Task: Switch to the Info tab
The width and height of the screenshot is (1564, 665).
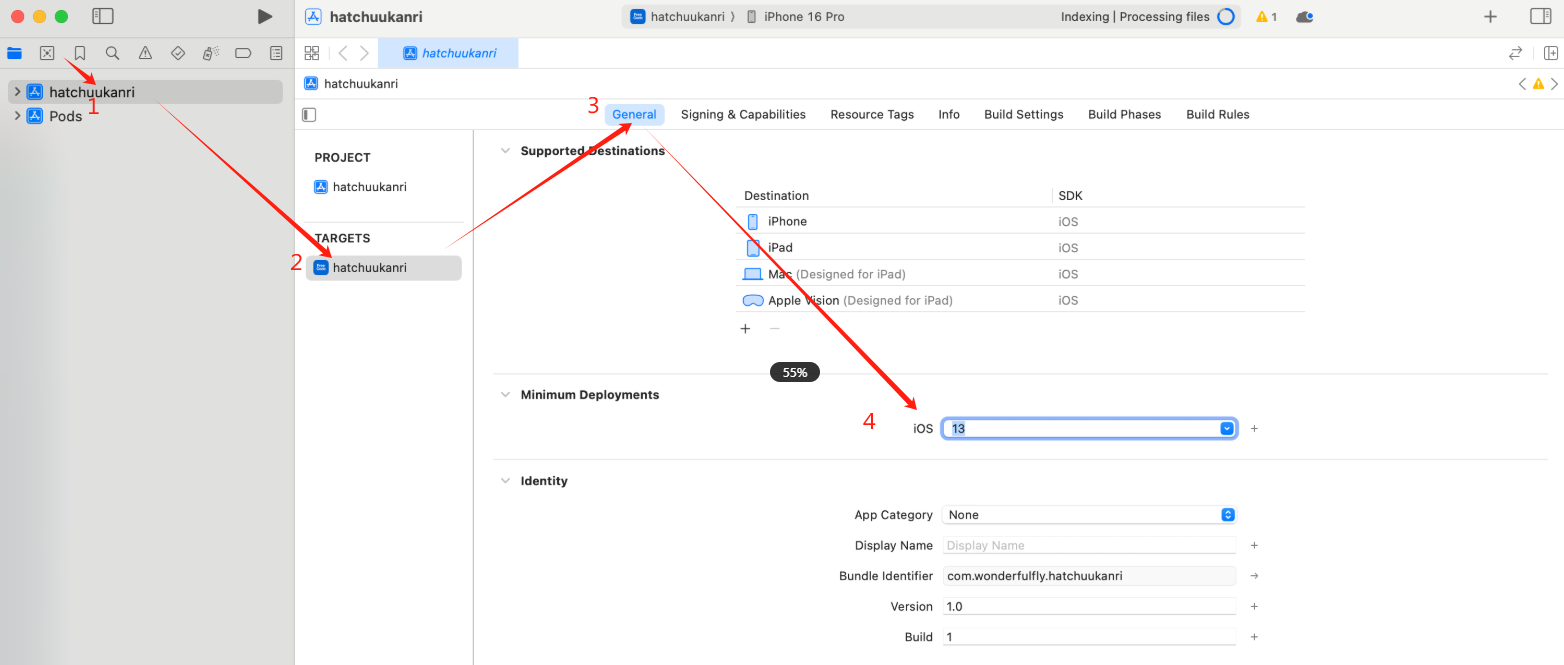Action: (949, 115)
